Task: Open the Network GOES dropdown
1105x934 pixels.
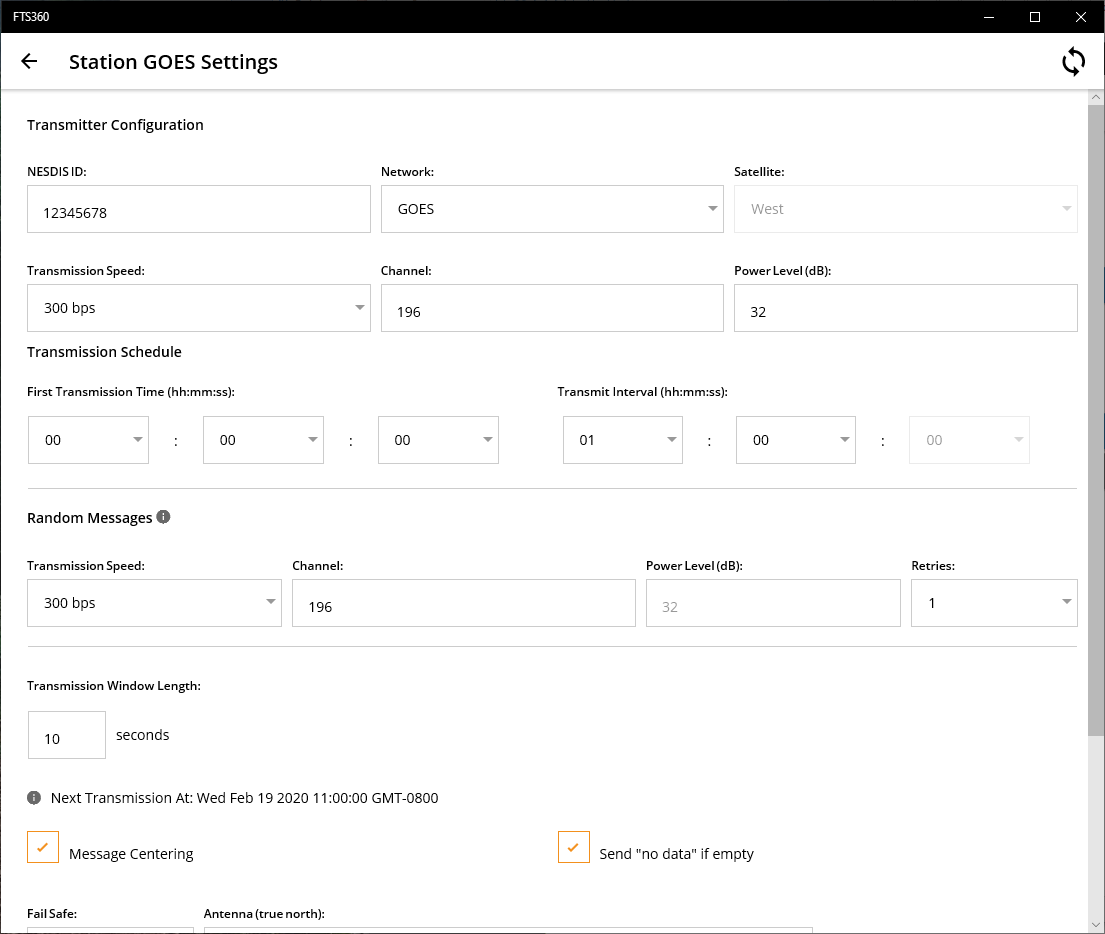Action: pos(552,209)
